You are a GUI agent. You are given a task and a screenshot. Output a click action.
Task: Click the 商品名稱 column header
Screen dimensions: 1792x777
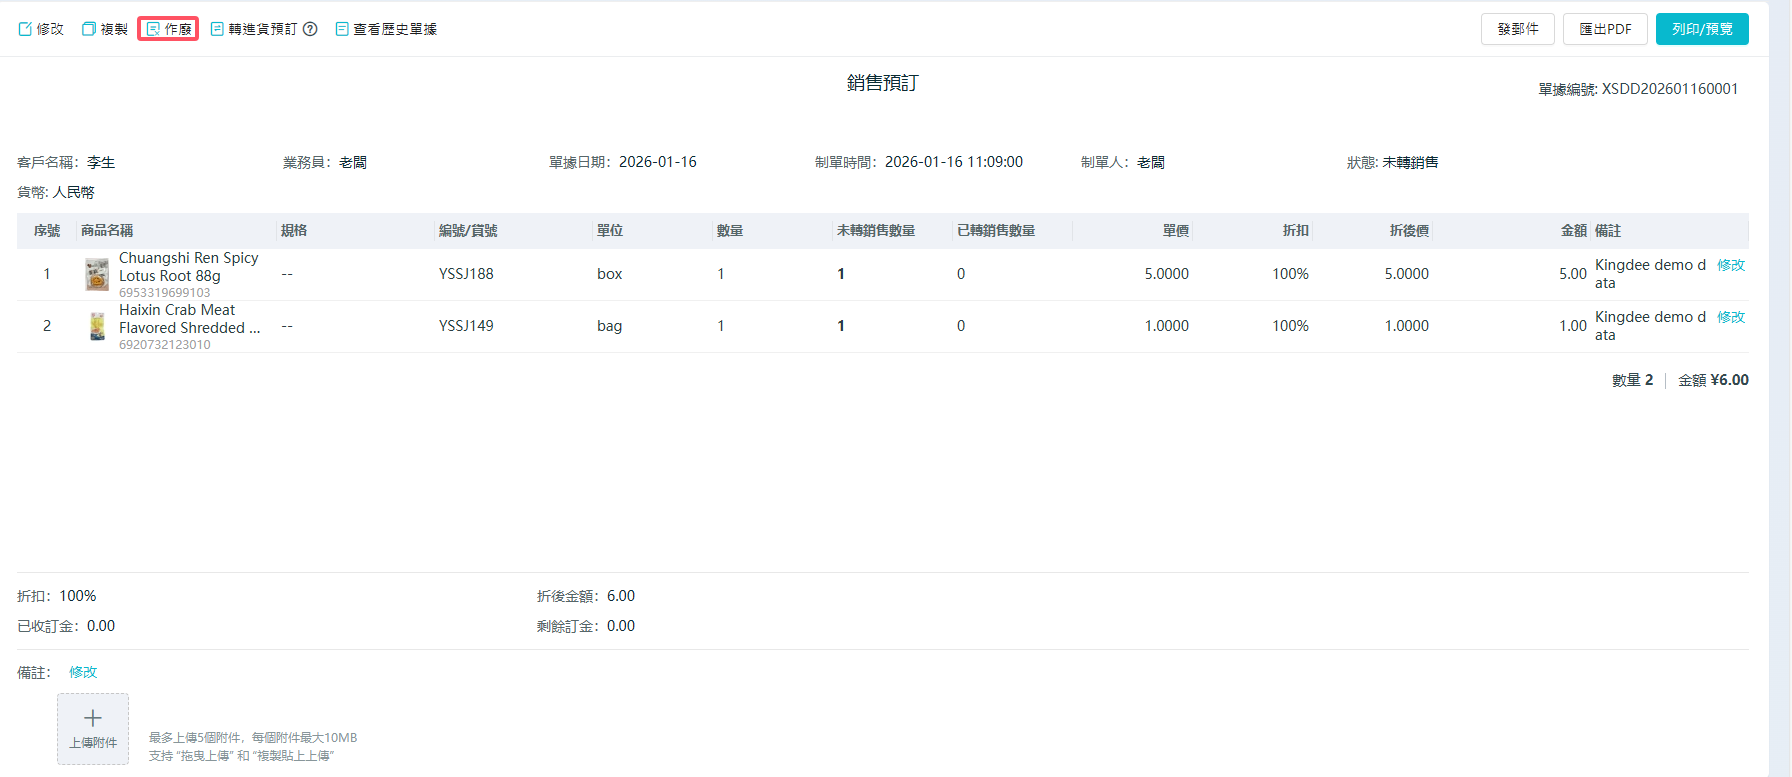pyautogui.click(x=107, y=231)
